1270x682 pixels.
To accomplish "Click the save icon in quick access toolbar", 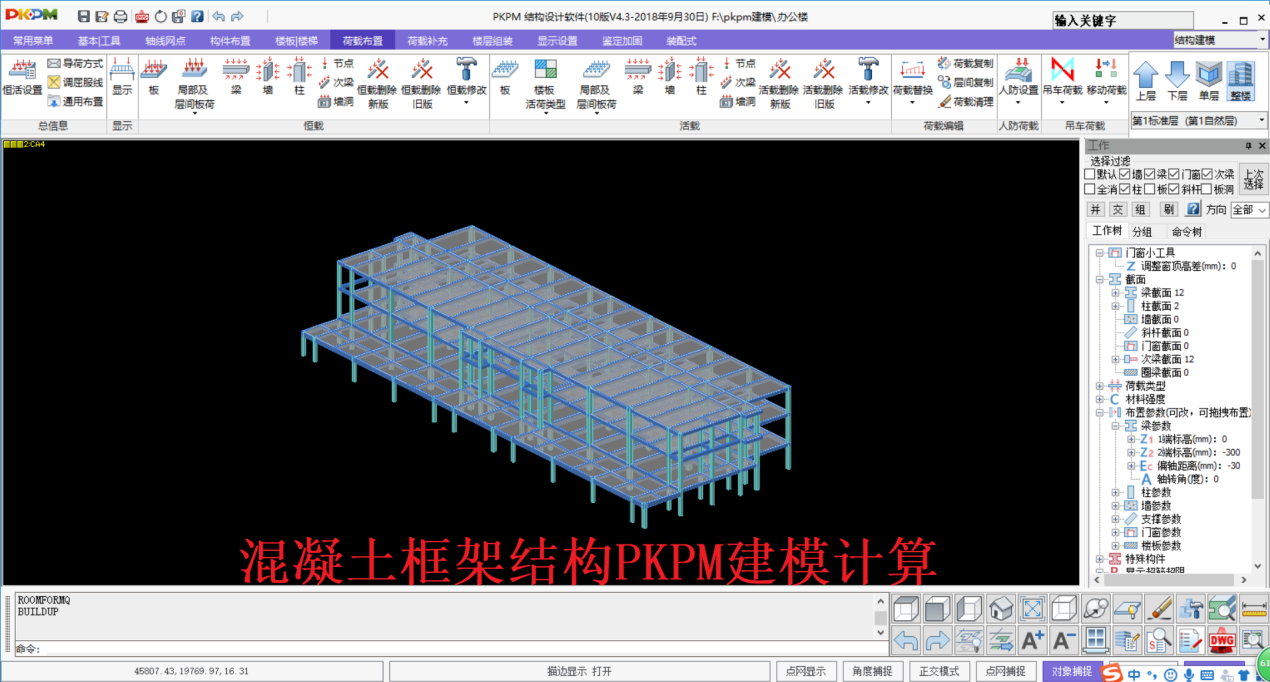I will pyautogui.click(x=84, y=16).
